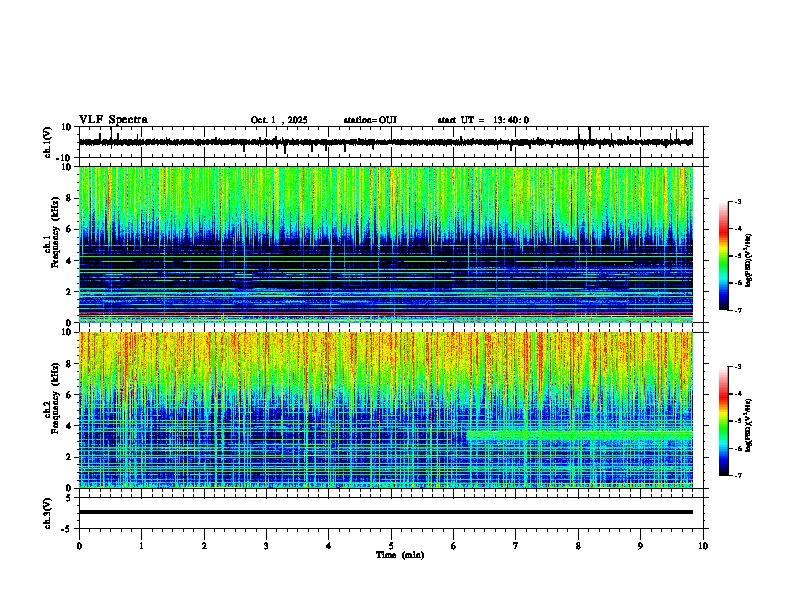Click the 'VLF Spectra' plot title
The height and width of the screenshot is (612, 792).
tap(113, 120)
